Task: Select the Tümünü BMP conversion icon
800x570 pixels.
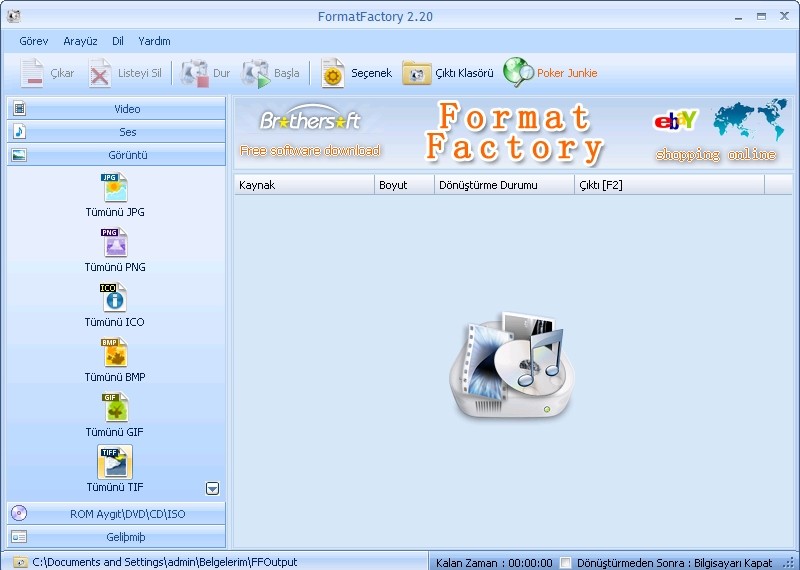Action: click(x=114, y=353)
